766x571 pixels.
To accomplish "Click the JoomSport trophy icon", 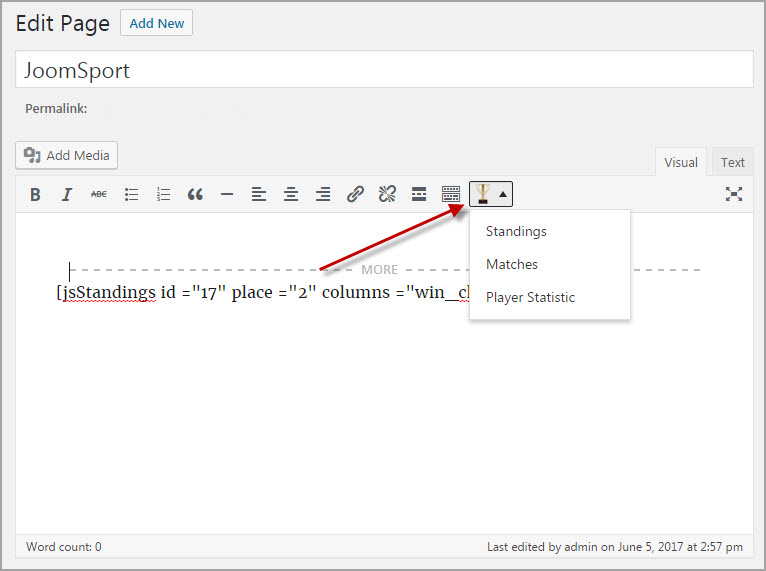I will coord(483,194).
